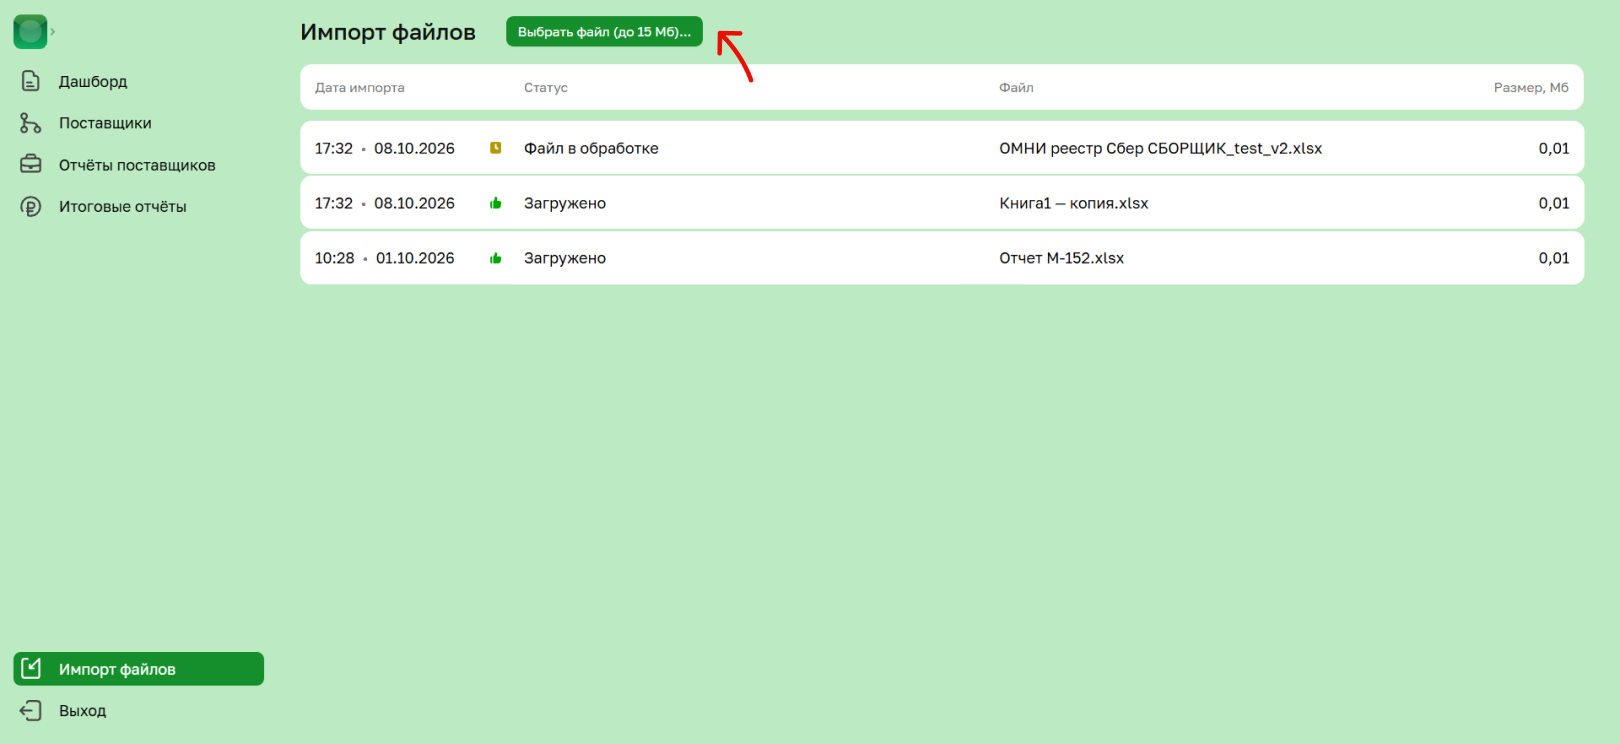Click the Выход logout icon

coord(31,710)
